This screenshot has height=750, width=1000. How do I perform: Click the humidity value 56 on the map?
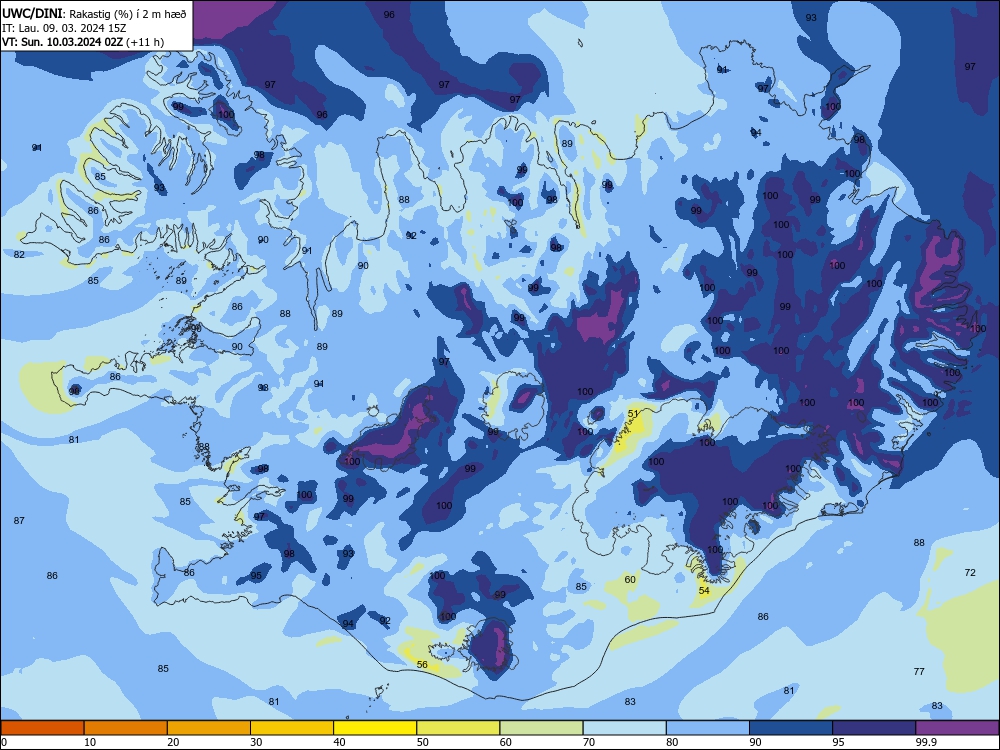422,665
